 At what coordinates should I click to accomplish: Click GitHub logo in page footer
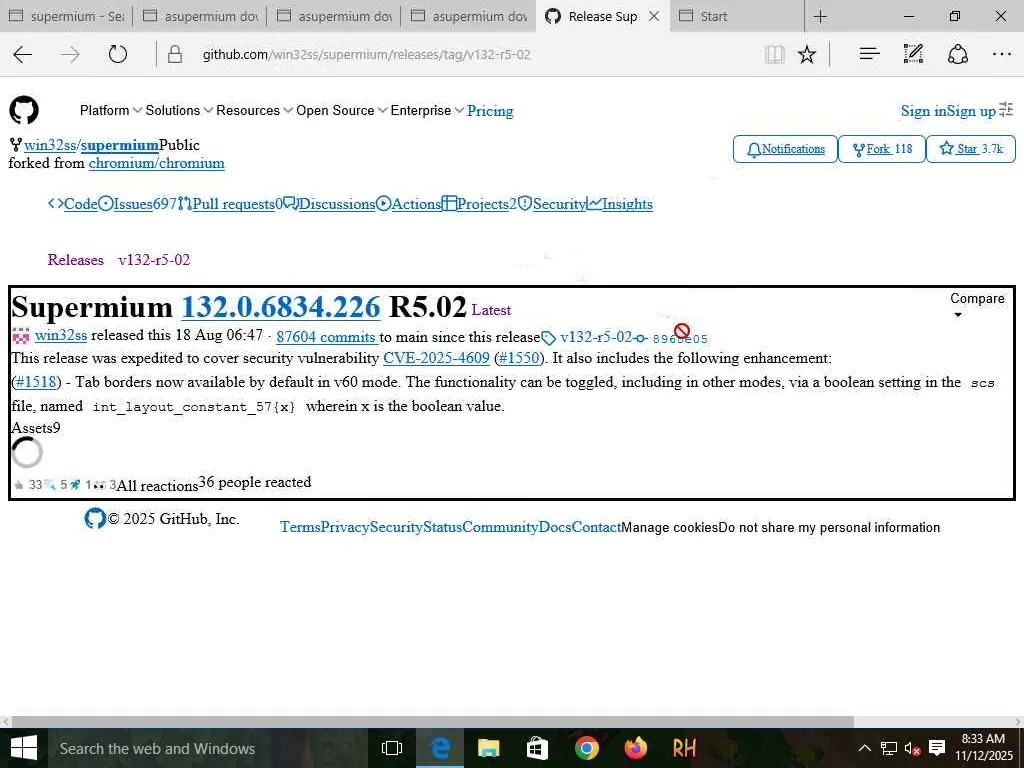coord(95,519)
